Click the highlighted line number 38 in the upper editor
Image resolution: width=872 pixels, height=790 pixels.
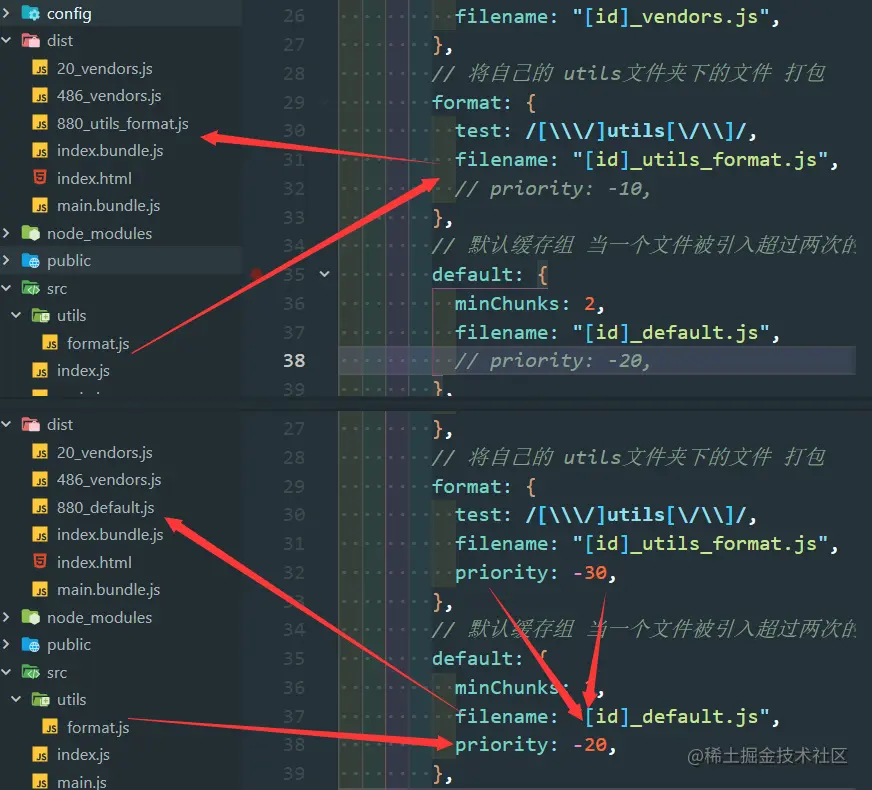coord(294,360)
